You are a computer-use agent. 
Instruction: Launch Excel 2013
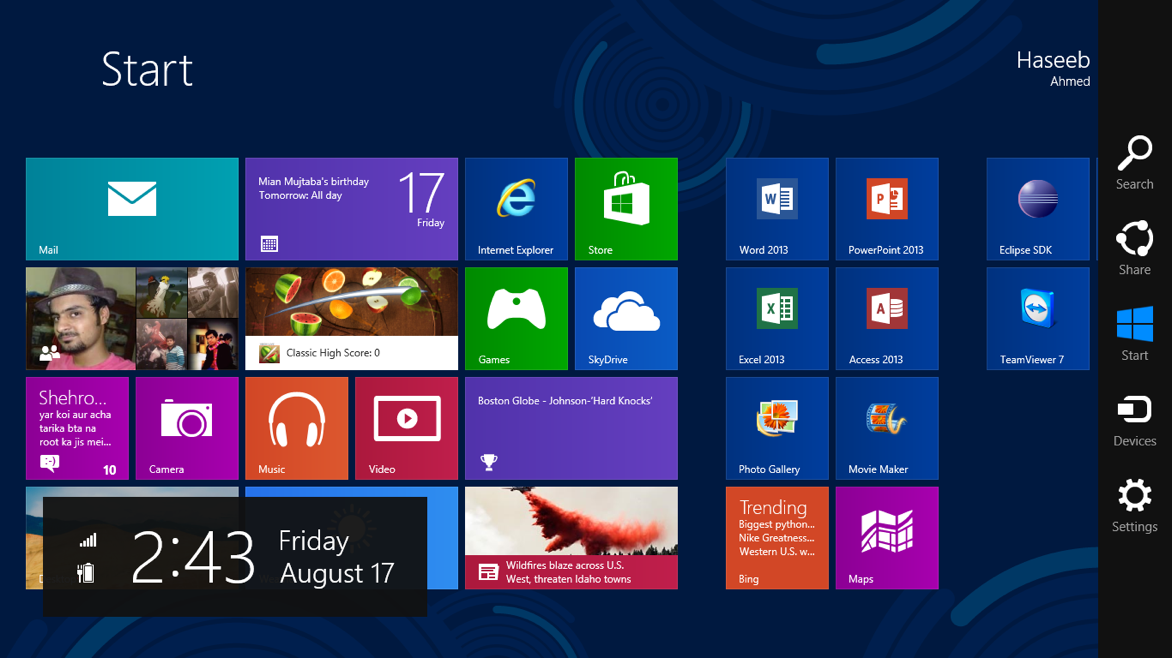pyautogui.click(x=777, y=318)
